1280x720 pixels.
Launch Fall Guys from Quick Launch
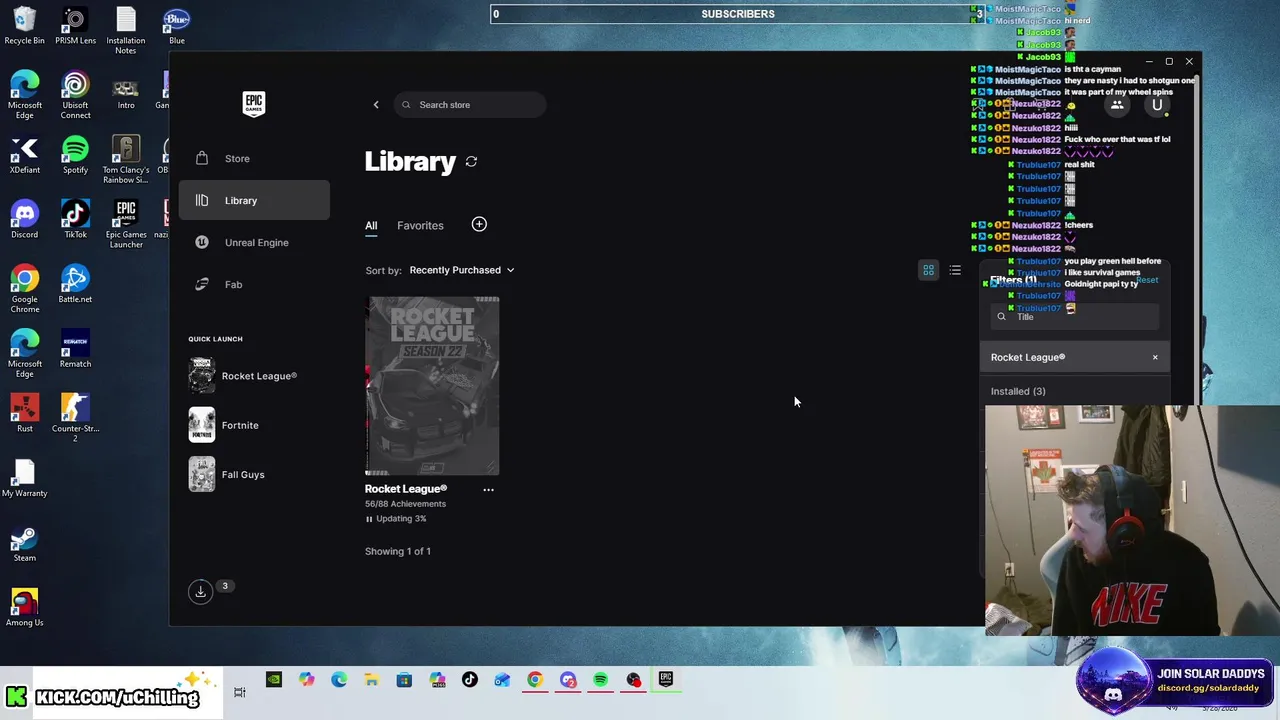227,474
